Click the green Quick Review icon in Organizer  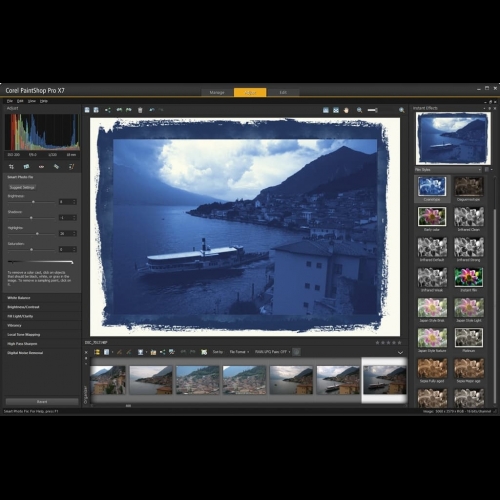pyautogui.click(x=204, y=352)
